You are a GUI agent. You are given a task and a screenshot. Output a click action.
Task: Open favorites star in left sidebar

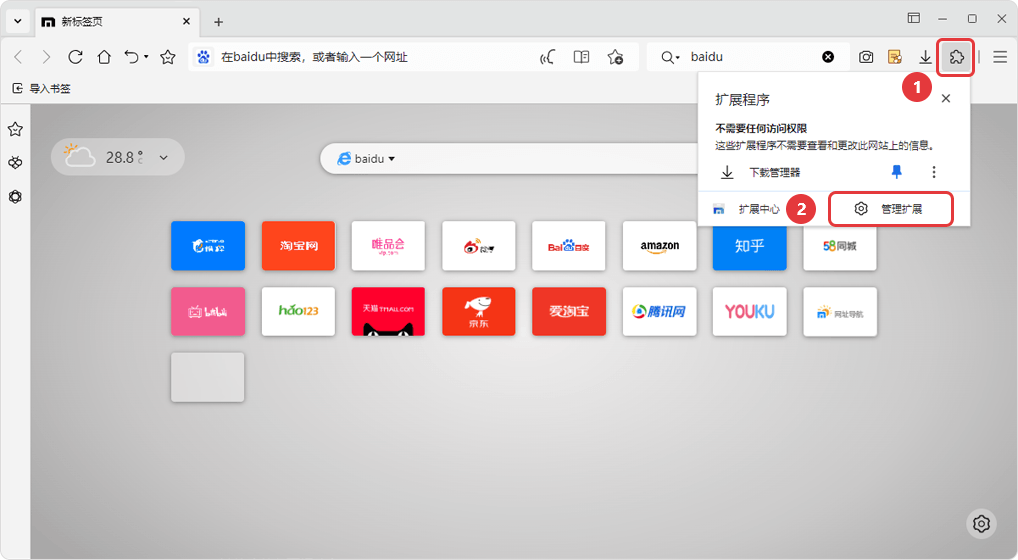(x=15, y=129)
